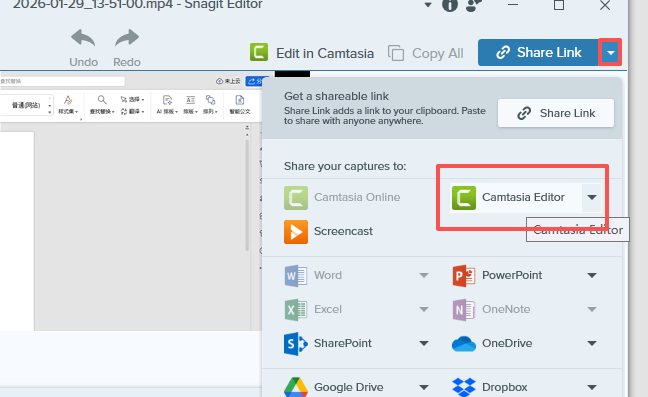
Task: Click the white Share Link button in the share panel
Action: point(556,113)
